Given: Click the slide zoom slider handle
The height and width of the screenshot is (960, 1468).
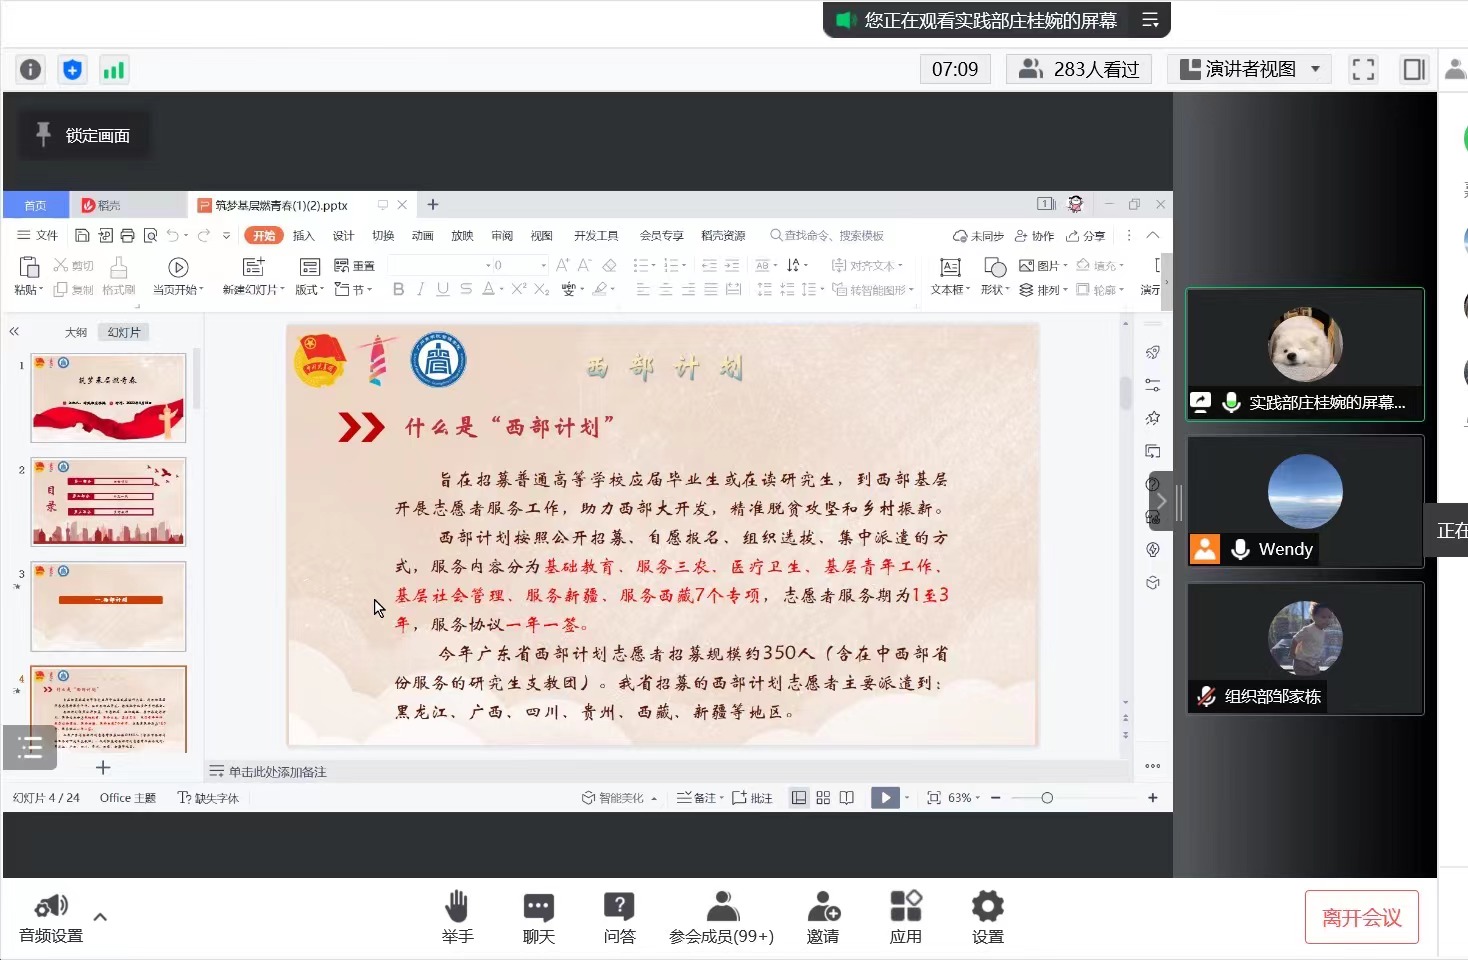Looking at the screenshot, I should click(x=1047, y=798).
